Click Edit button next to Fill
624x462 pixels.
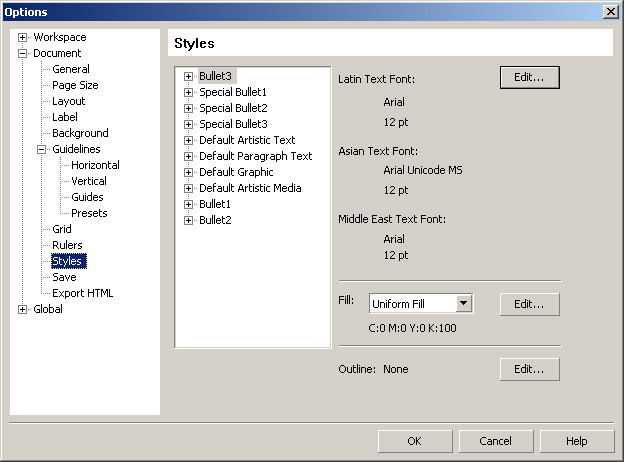pos(530,304)
